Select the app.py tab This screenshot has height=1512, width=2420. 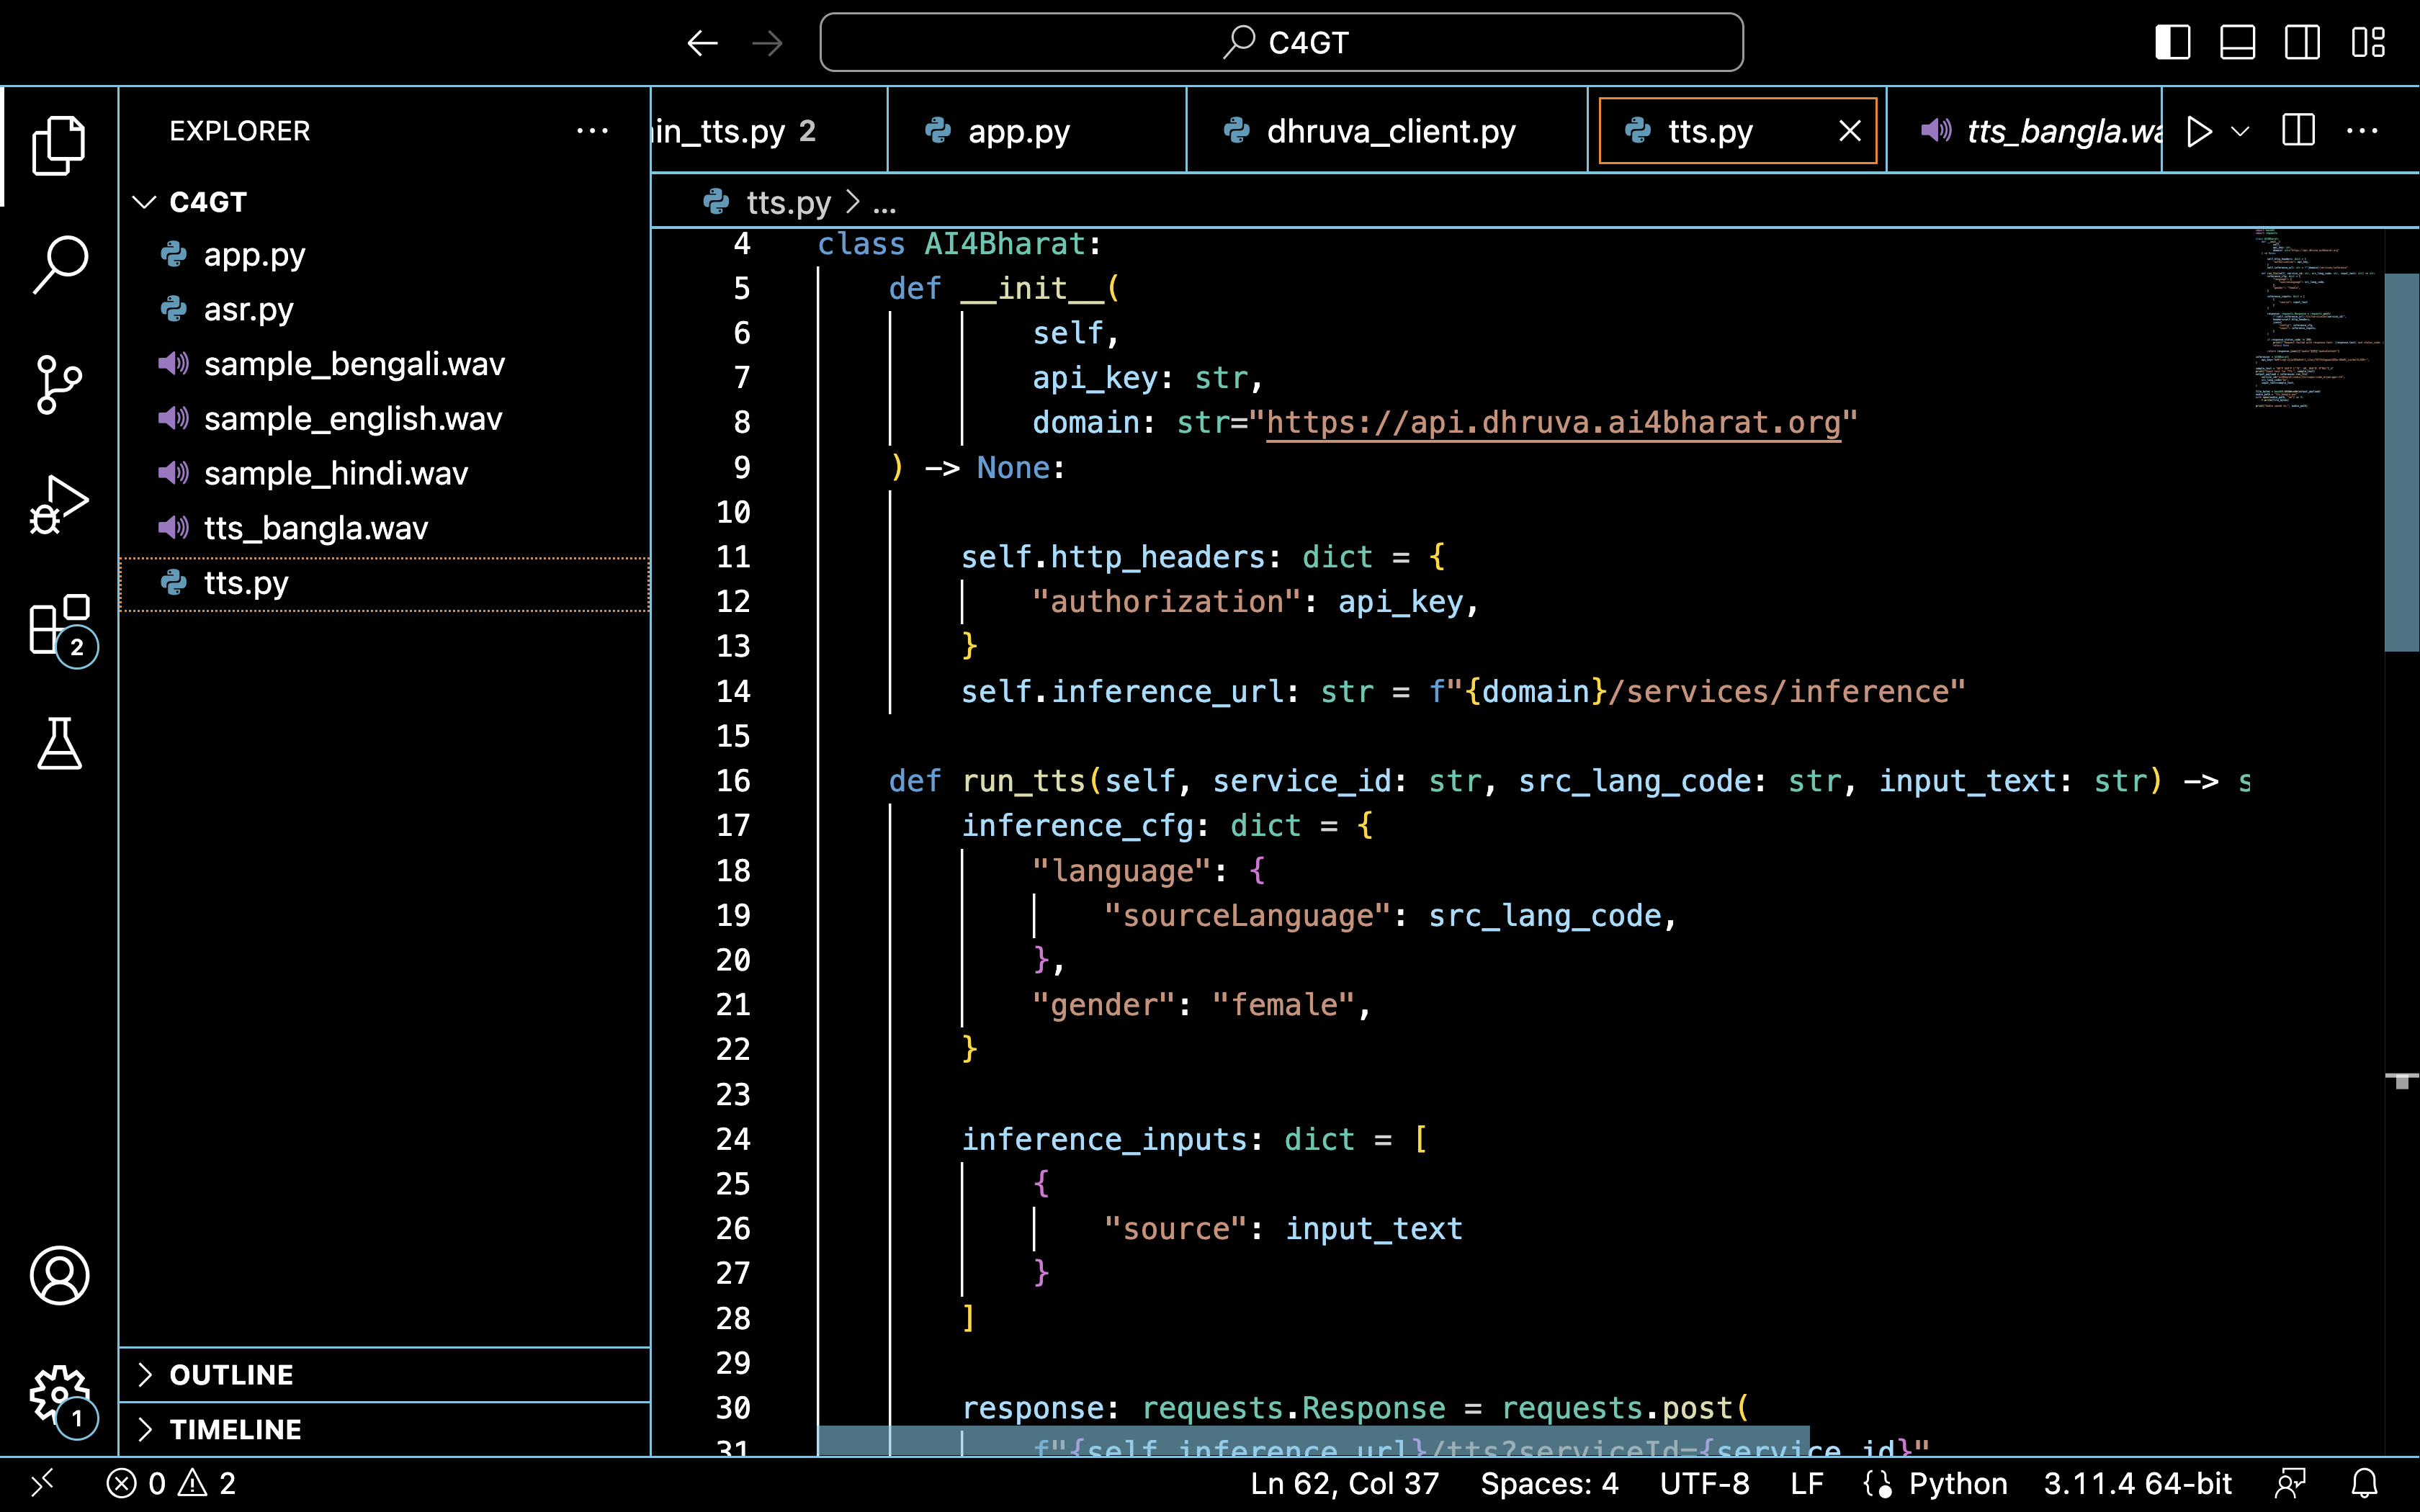[x=1019, y=130]
